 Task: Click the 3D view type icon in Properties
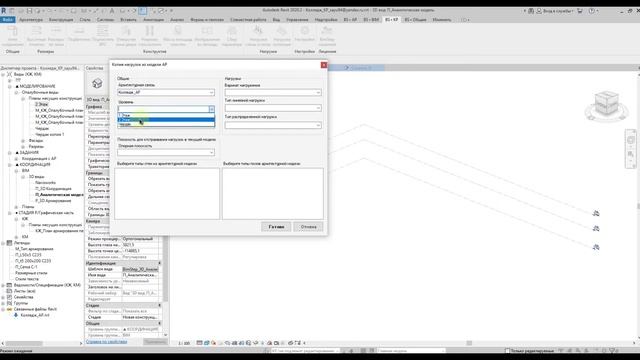pyautogui.click(x=97, y=83)
